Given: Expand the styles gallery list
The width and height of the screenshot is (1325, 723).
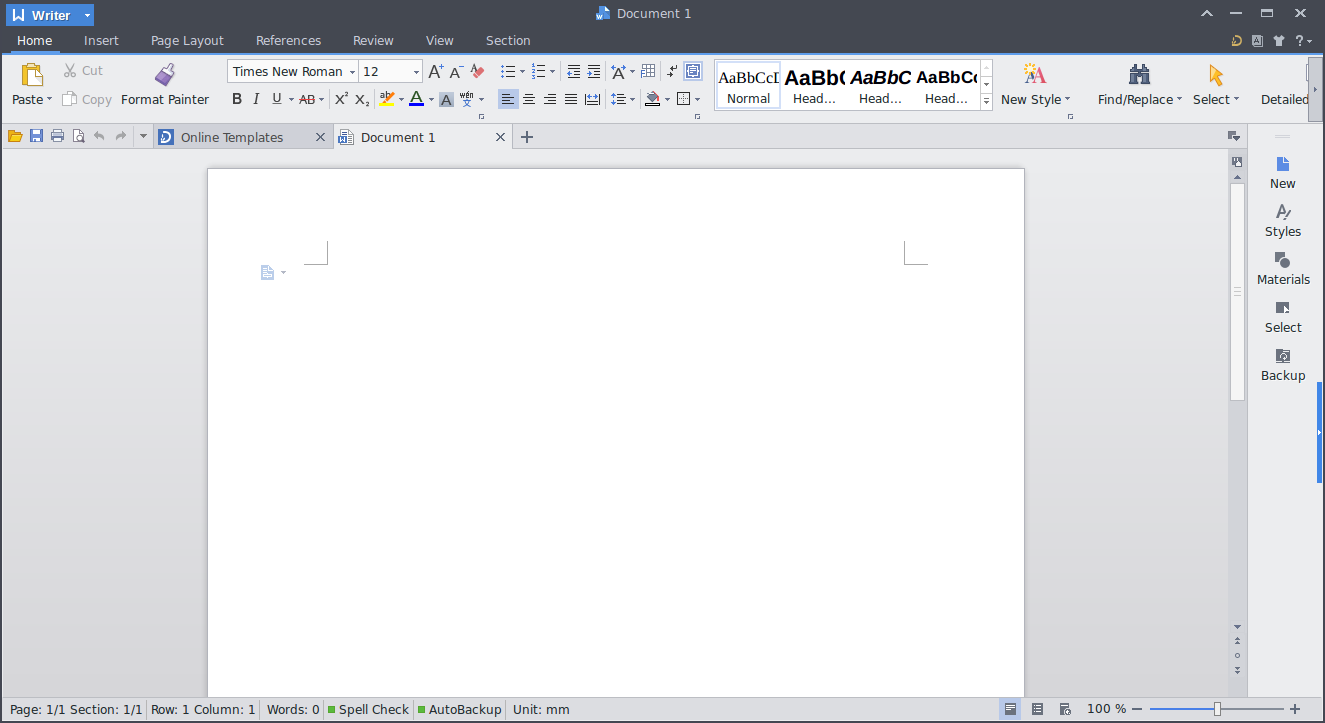Looking at the screenshot, I should 987,101.
